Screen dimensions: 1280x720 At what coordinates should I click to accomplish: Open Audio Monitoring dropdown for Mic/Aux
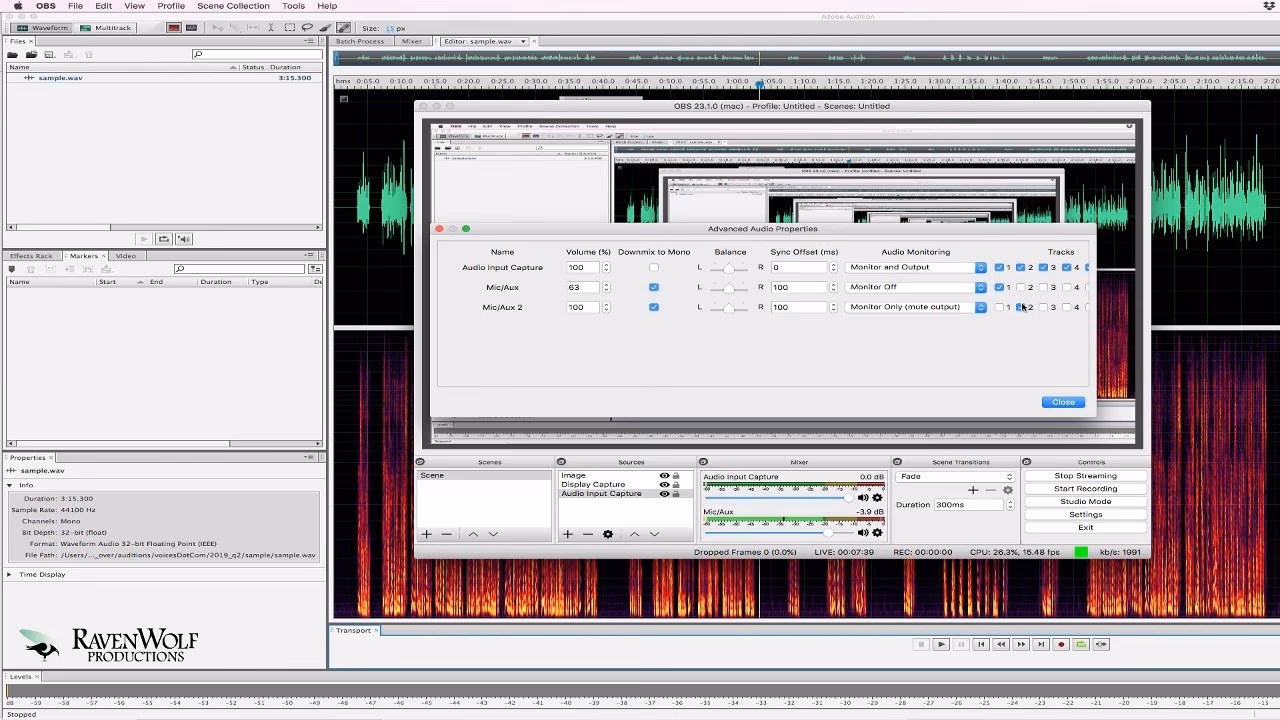tap(916, 288)
